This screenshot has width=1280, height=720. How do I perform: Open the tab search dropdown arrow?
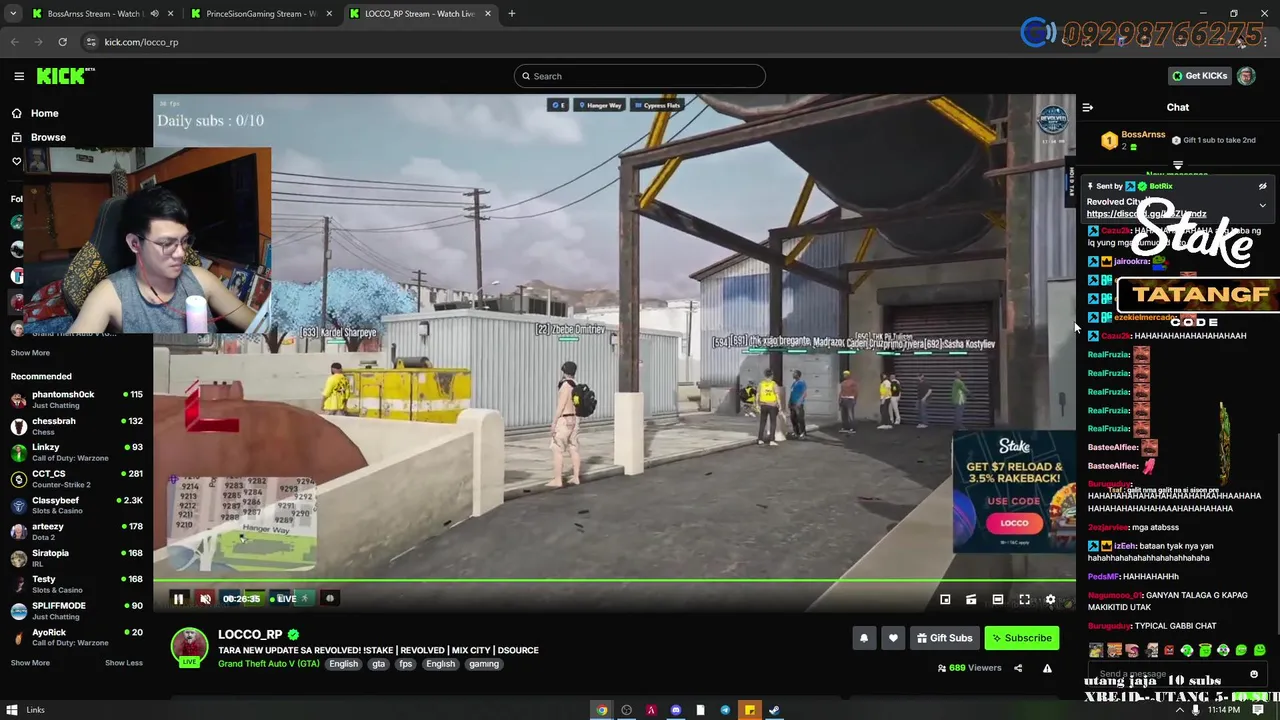pos(13,14)
